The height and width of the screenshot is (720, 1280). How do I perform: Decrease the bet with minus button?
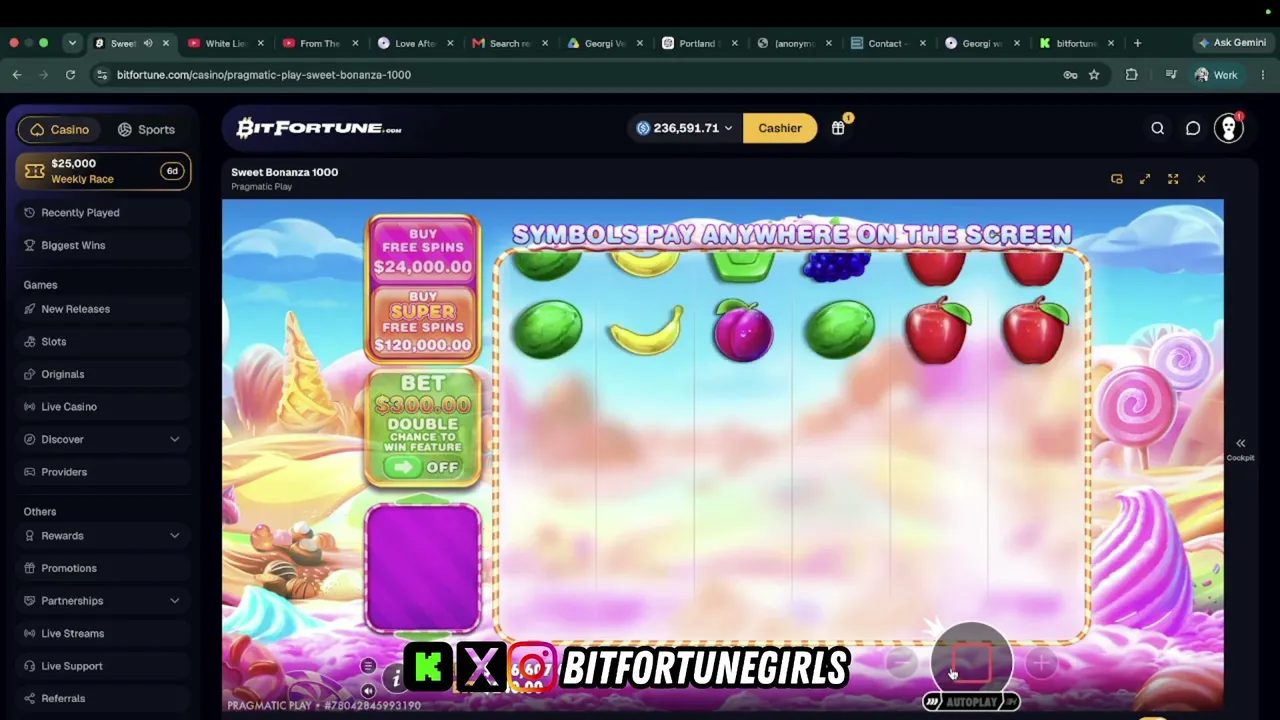(900, 662)
